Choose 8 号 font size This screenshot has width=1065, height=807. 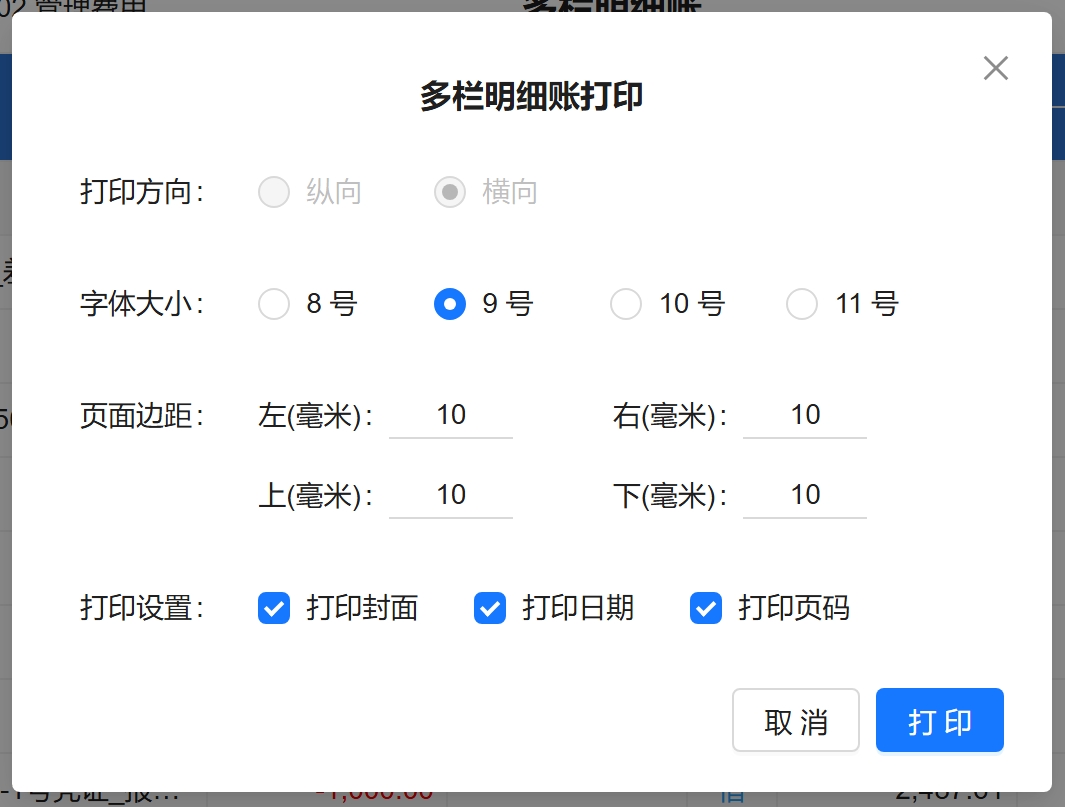274,304
